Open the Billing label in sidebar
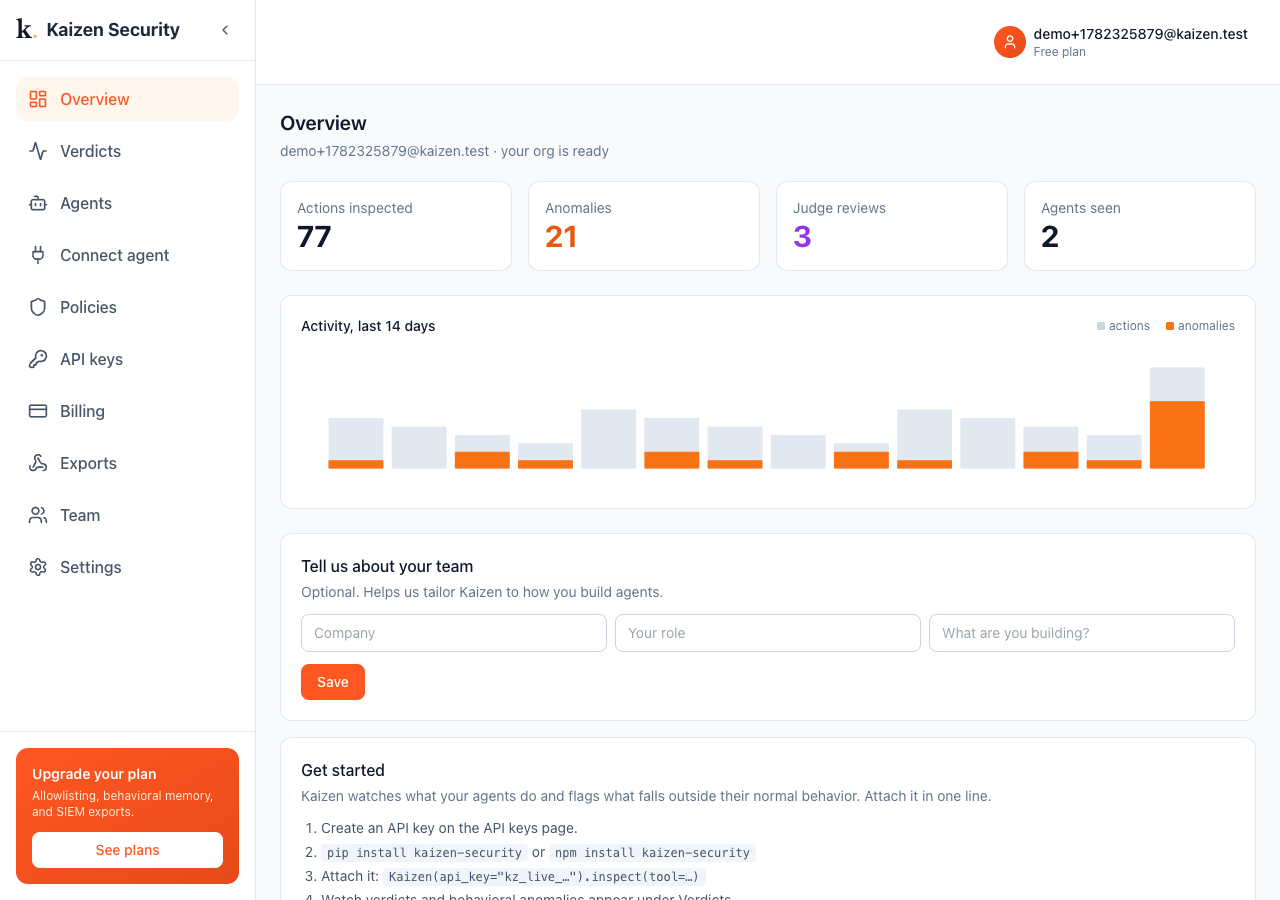 pos(82,411)
